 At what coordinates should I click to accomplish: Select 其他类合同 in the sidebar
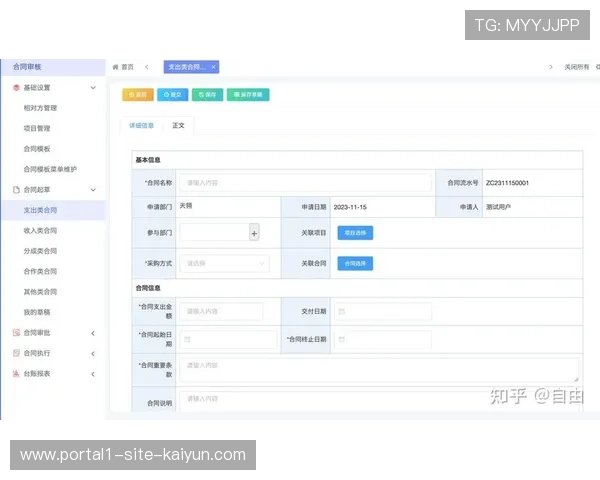(40, 292)
